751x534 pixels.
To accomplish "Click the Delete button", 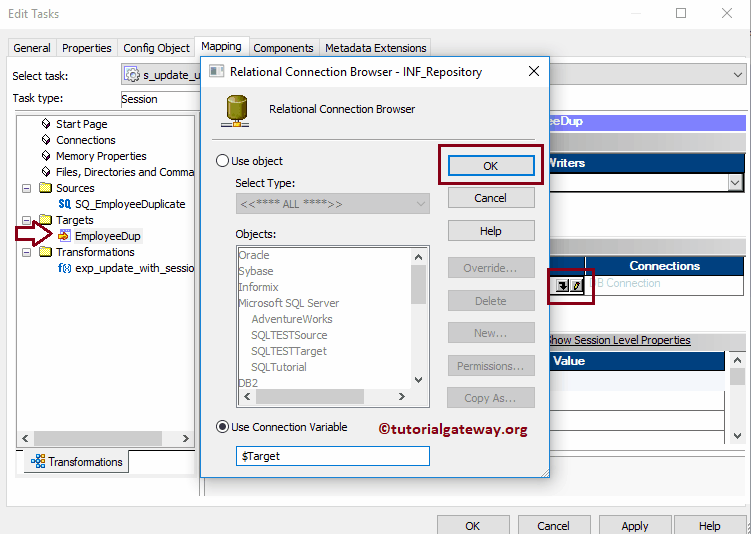I will coord(491,301).
